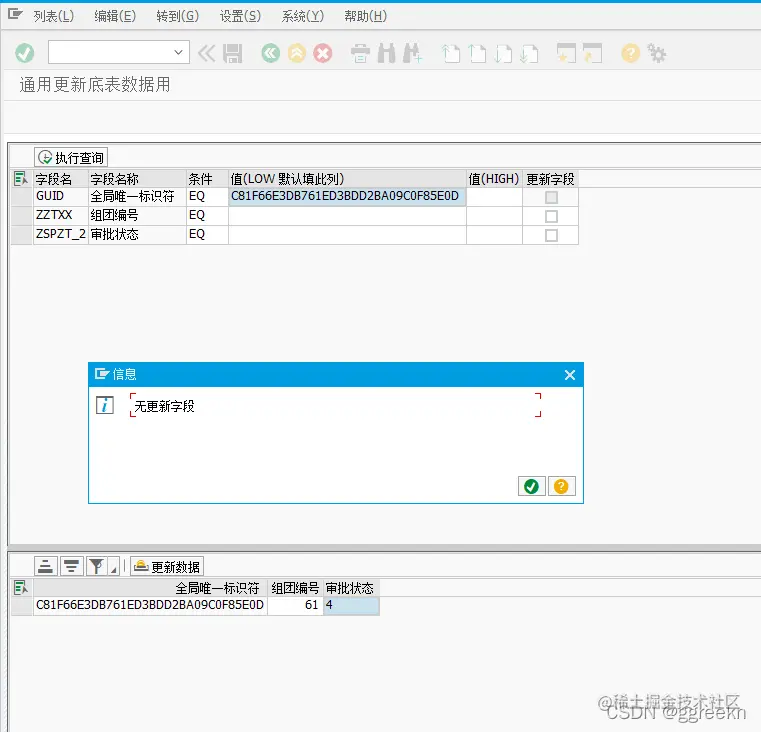Click the select-all icon of the upper grid
The image size is (761, 732).
point(21,179)
